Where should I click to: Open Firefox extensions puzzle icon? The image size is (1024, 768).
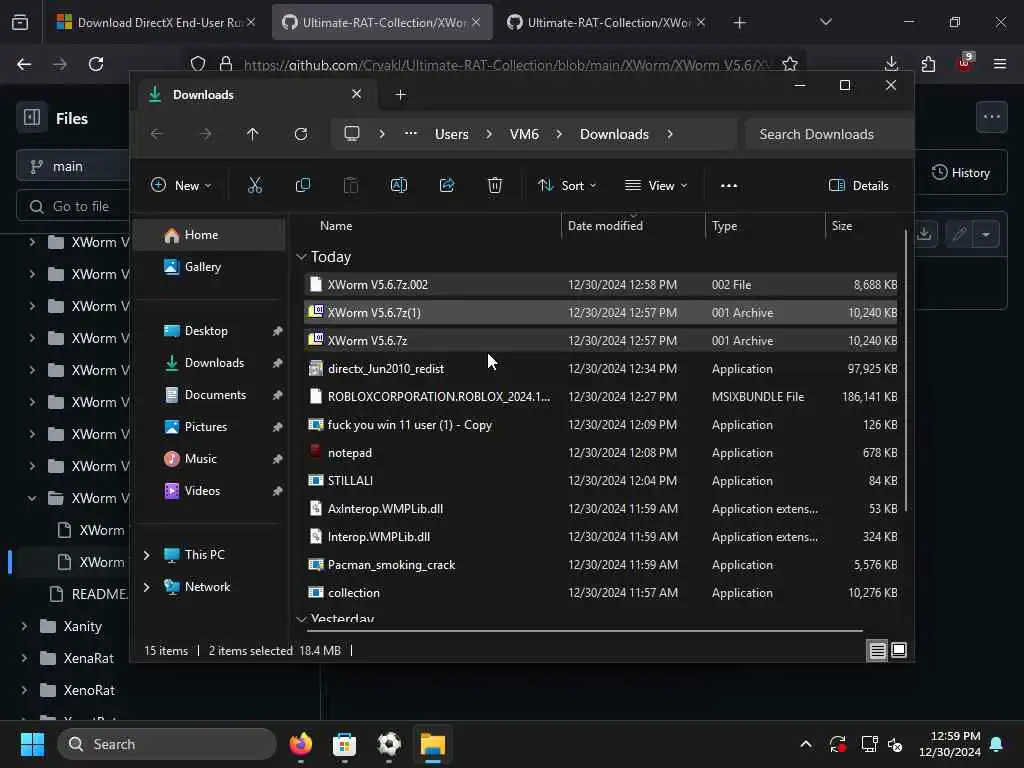[928, 64]
